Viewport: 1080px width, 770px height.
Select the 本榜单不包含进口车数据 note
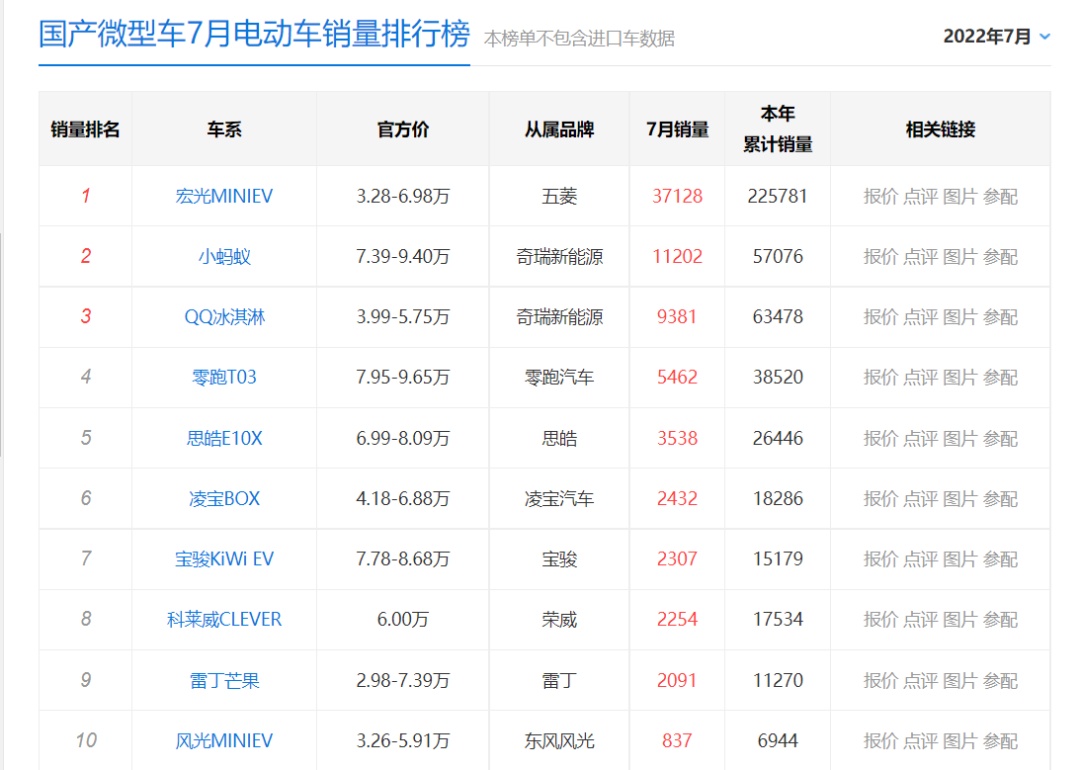click(x=579, y=39)
